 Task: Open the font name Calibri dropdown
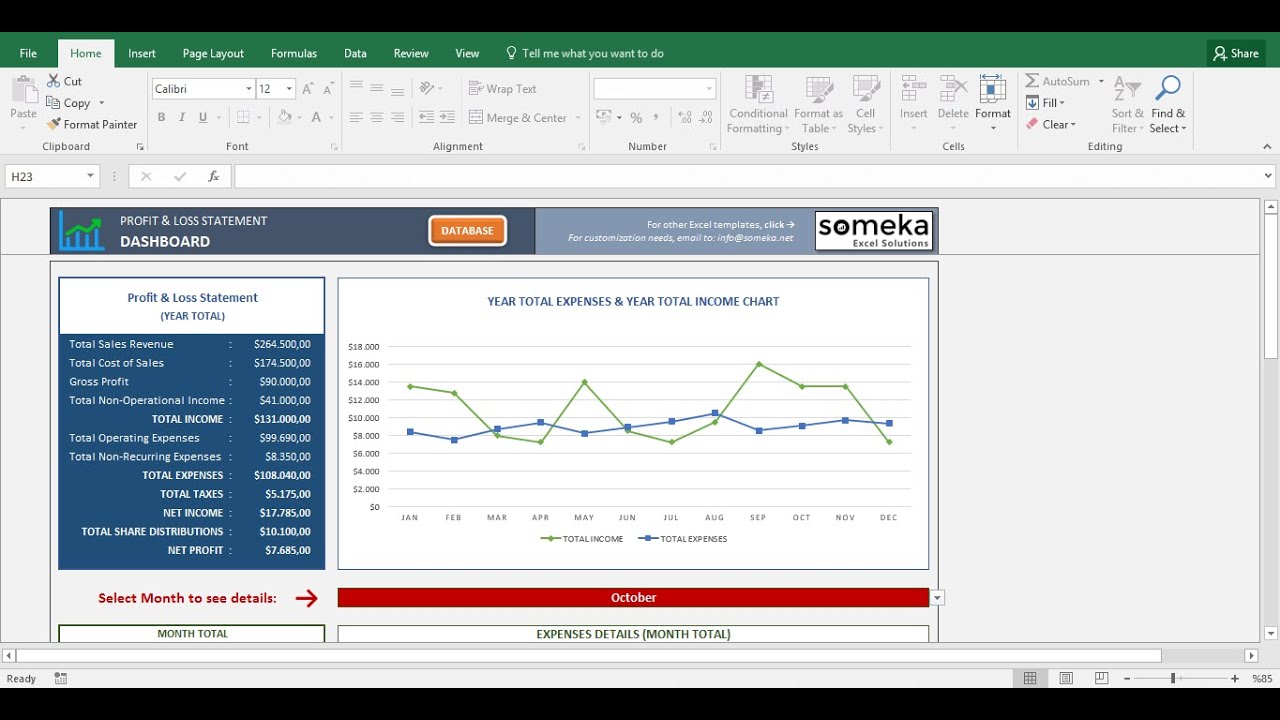coord(249,89)
